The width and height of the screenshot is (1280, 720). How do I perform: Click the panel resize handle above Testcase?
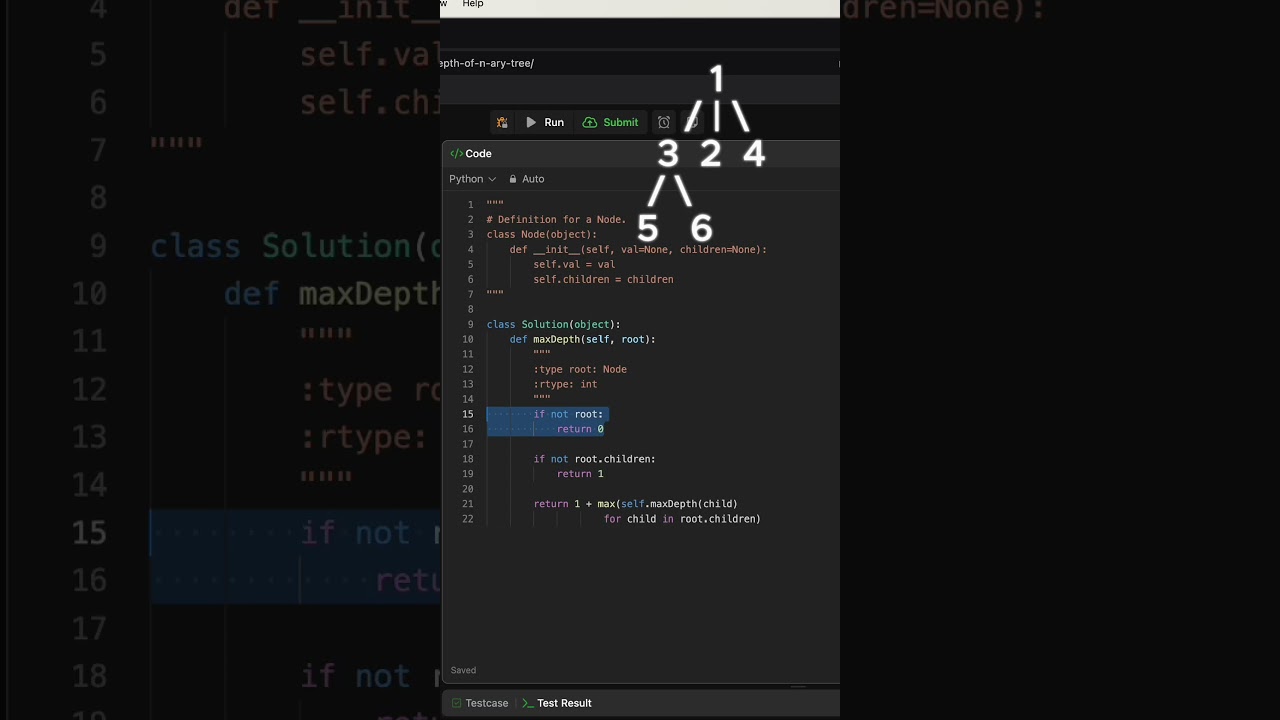pos(797,687)
